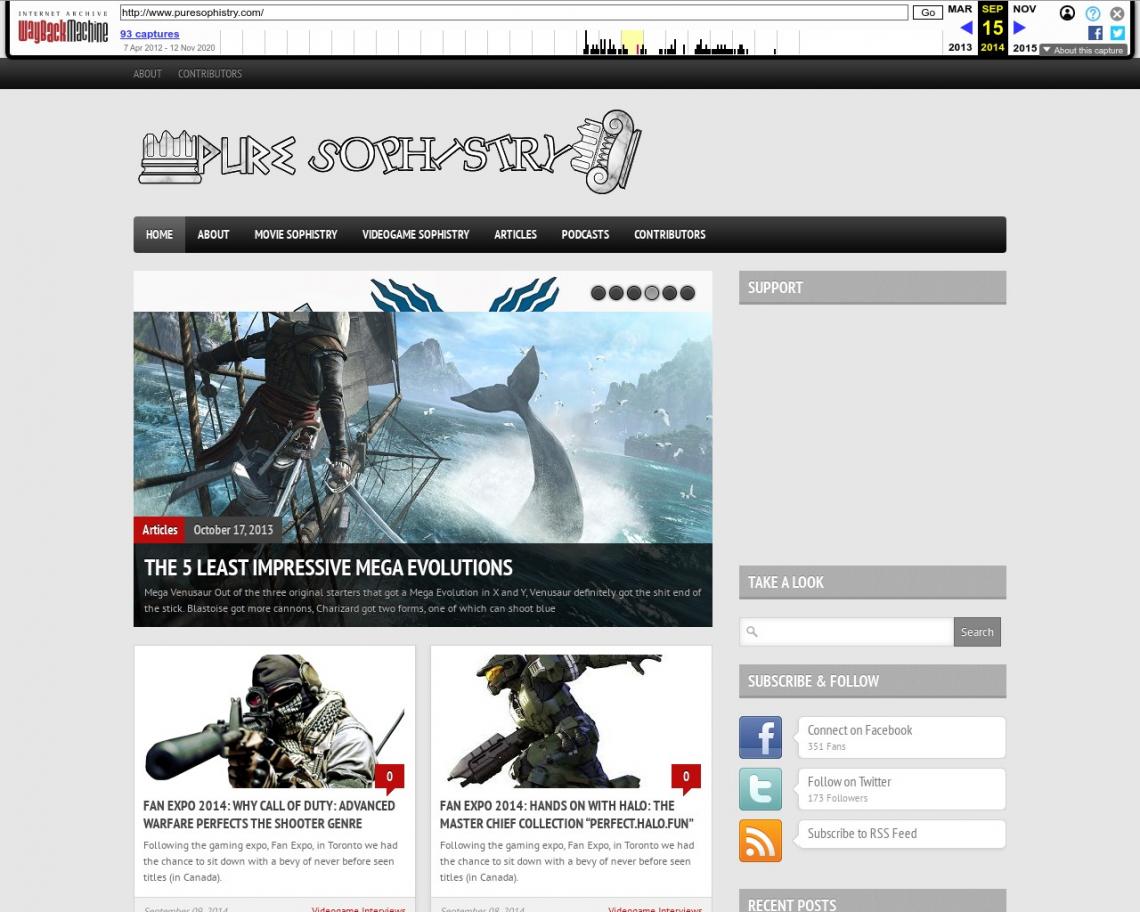Viewport: 1140px width, 912px height.
Task: Go to previous capture with left arrow
Action: click(966, 28)
